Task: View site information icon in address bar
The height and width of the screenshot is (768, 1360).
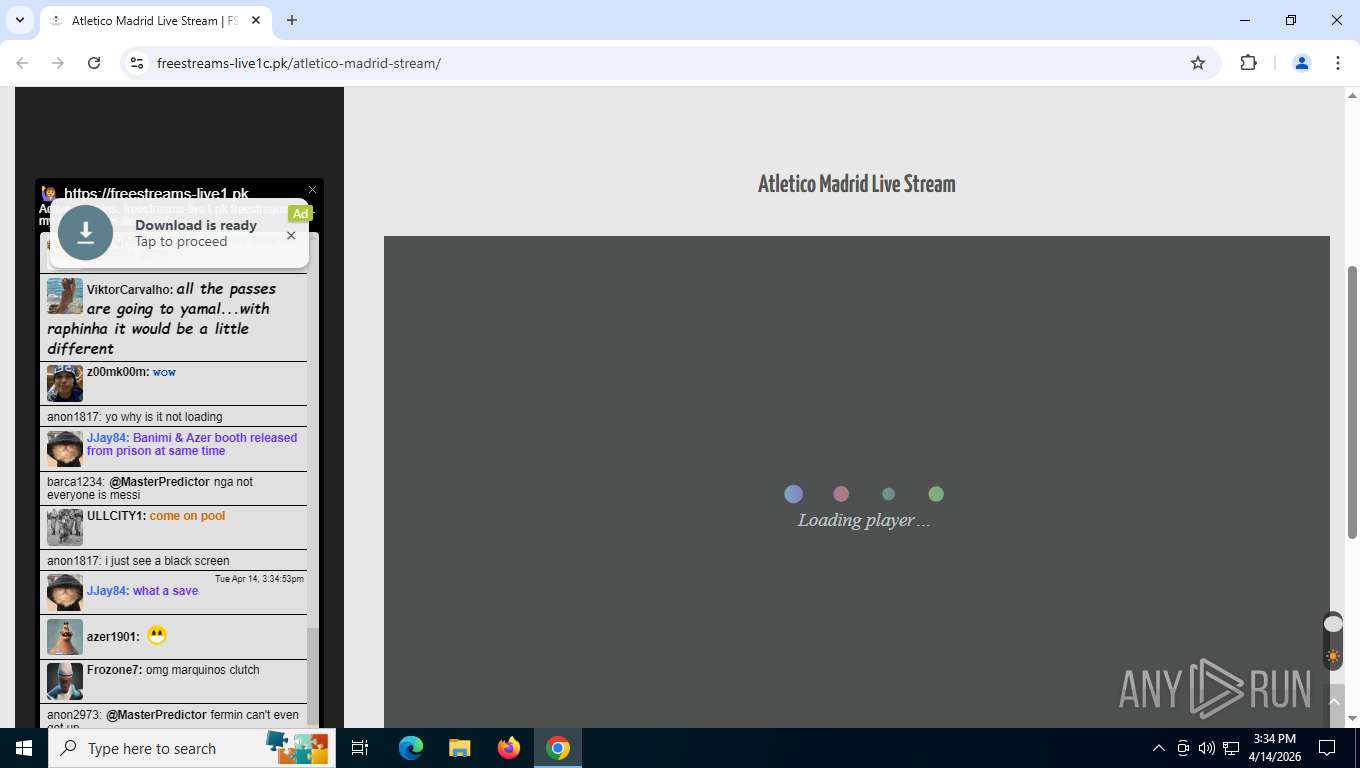Action: point(137,63)
